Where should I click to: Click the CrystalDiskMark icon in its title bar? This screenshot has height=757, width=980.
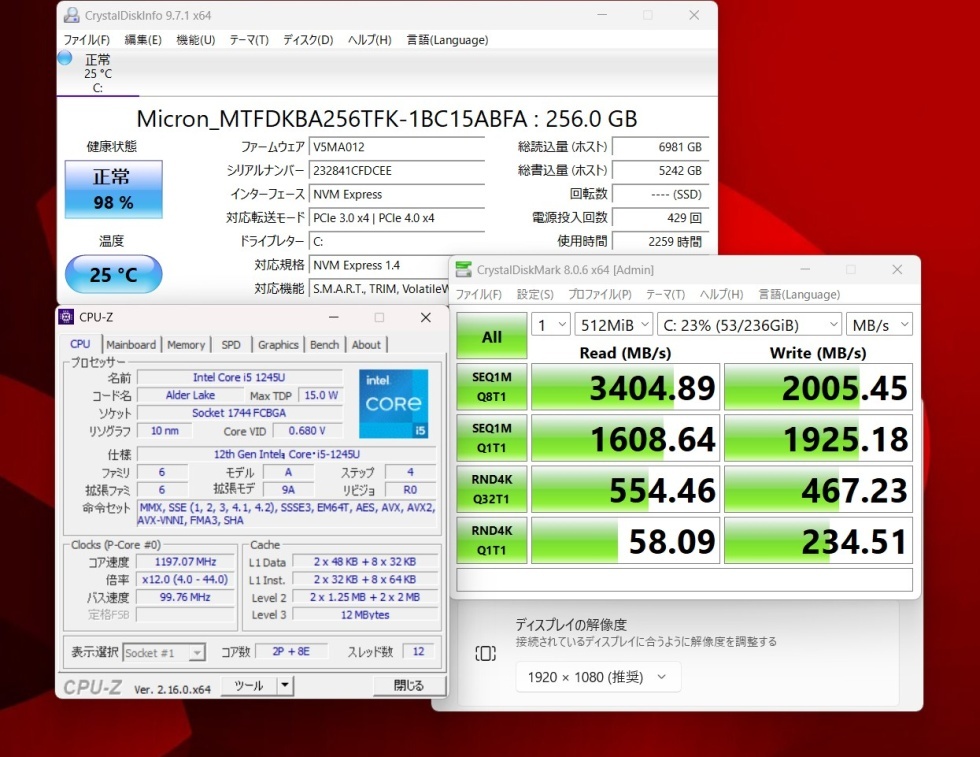[462, 269]
